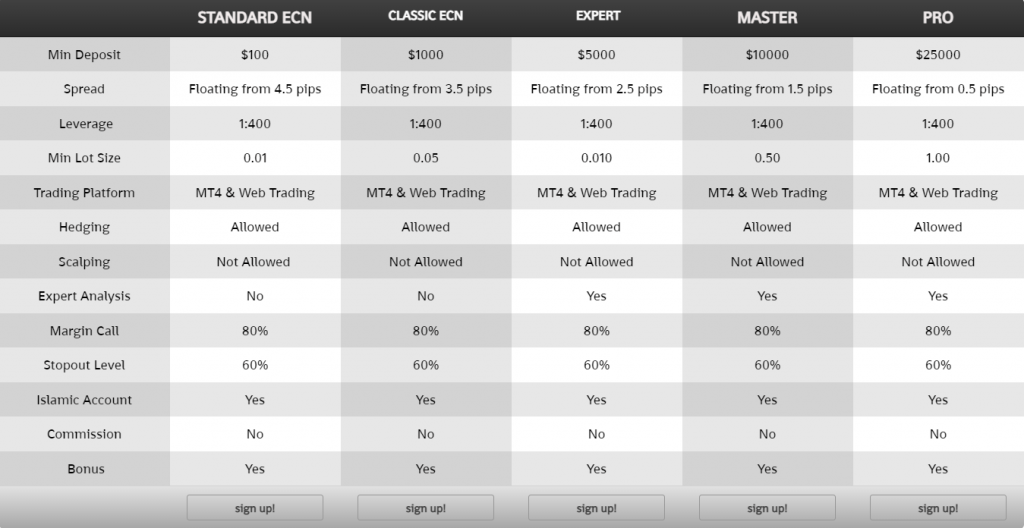Click Floating from 4.5 pips cell
The height and width of the screenshot is (528, 1024).
(x=255, y=89)
